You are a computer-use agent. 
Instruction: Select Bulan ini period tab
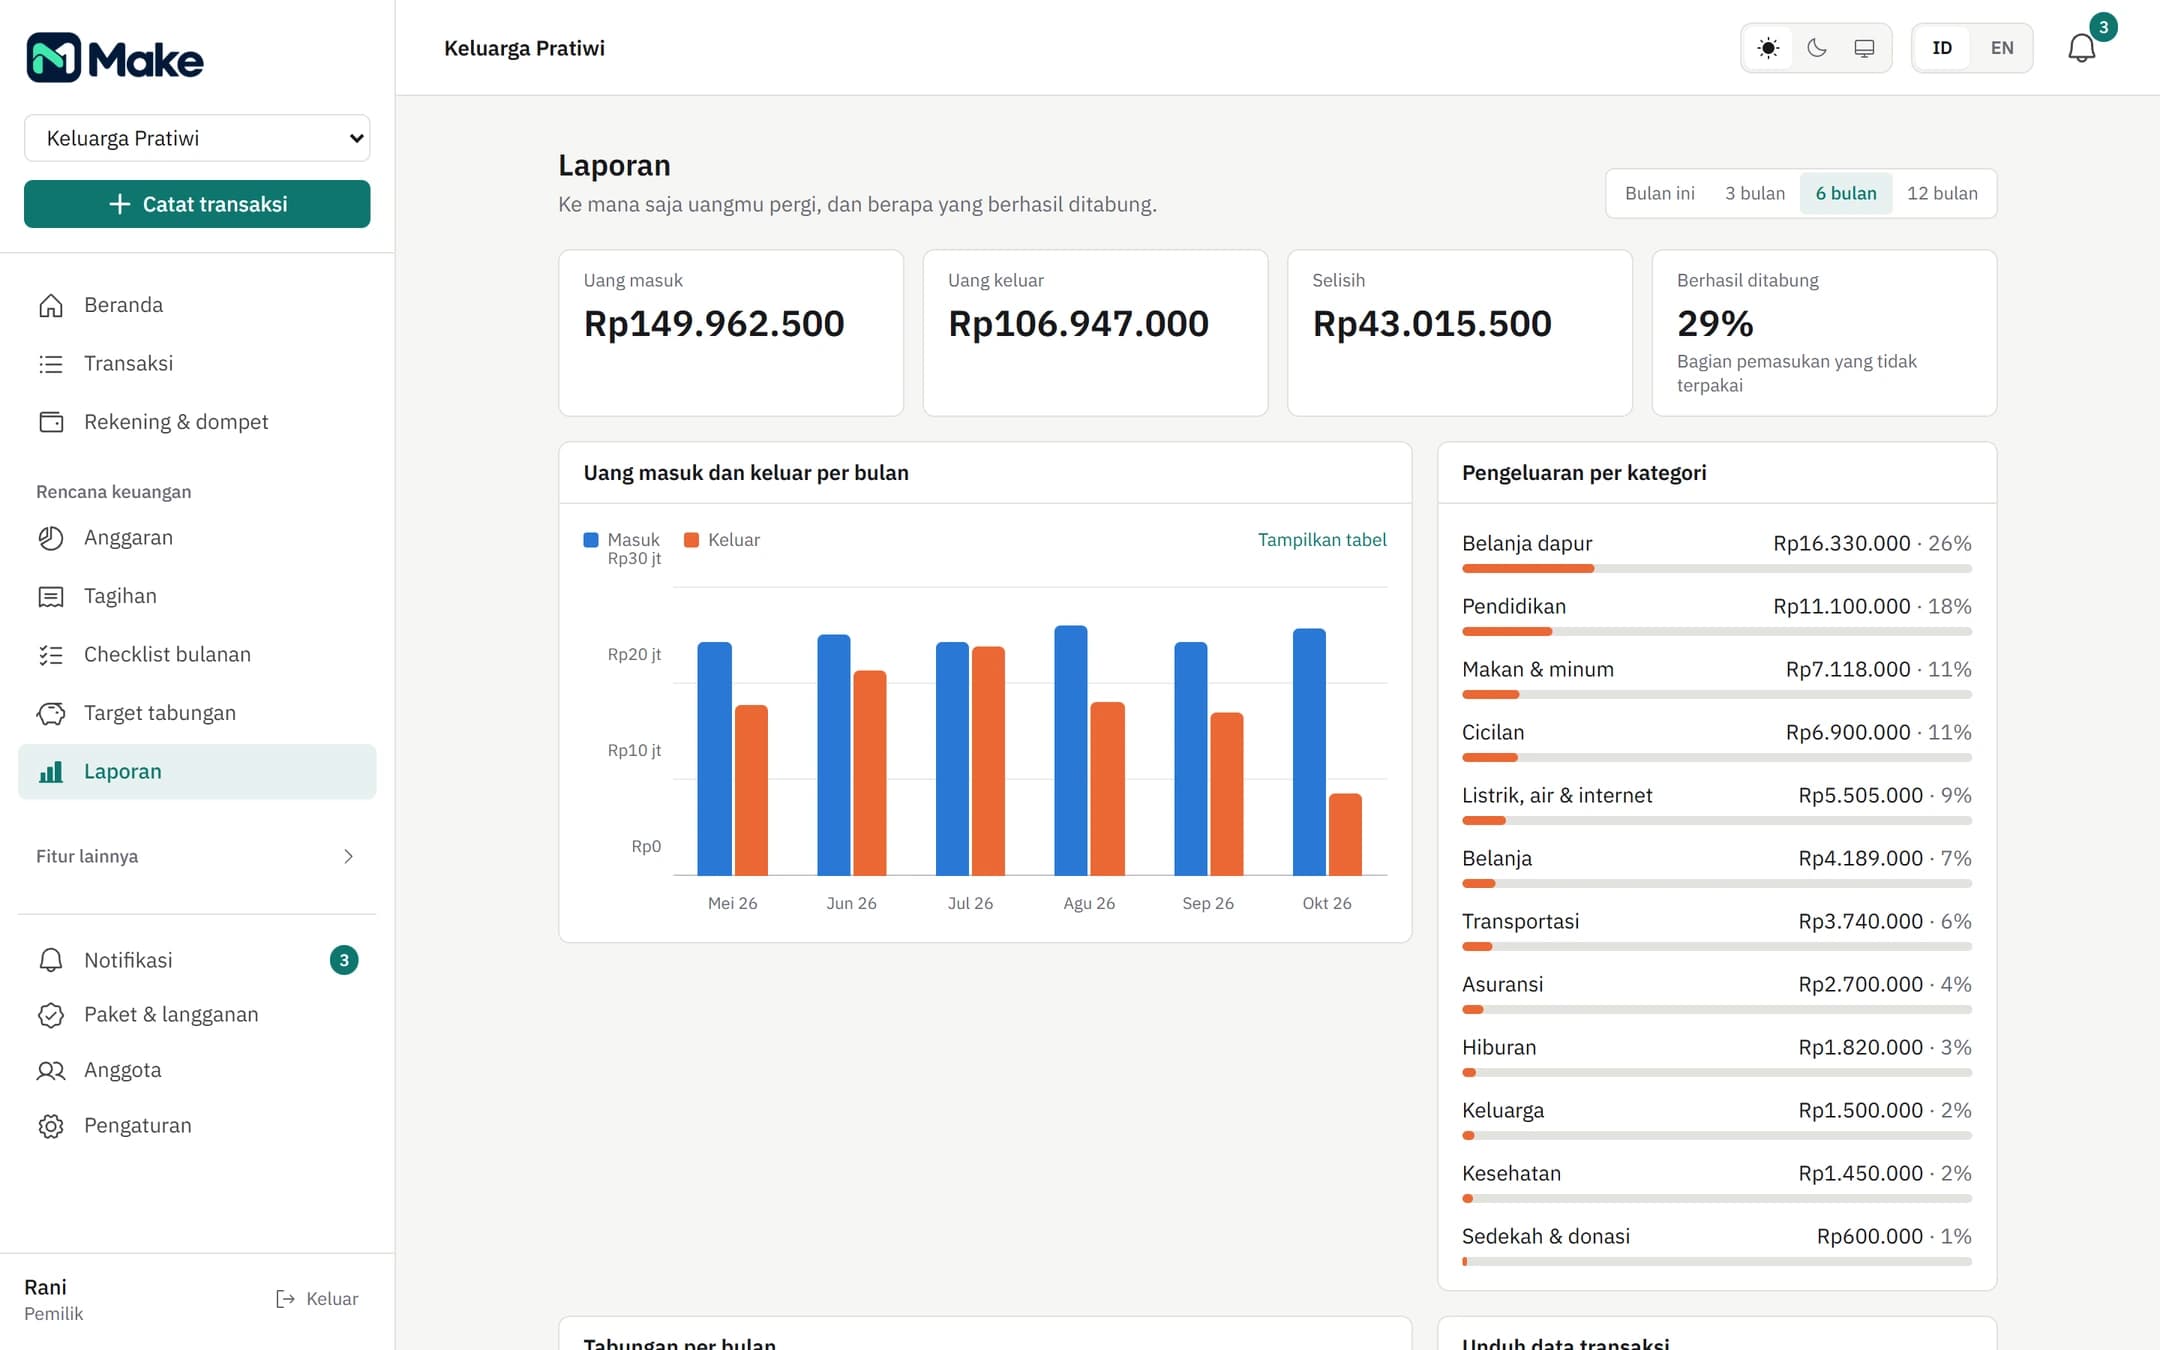(x=1660, y=193)
